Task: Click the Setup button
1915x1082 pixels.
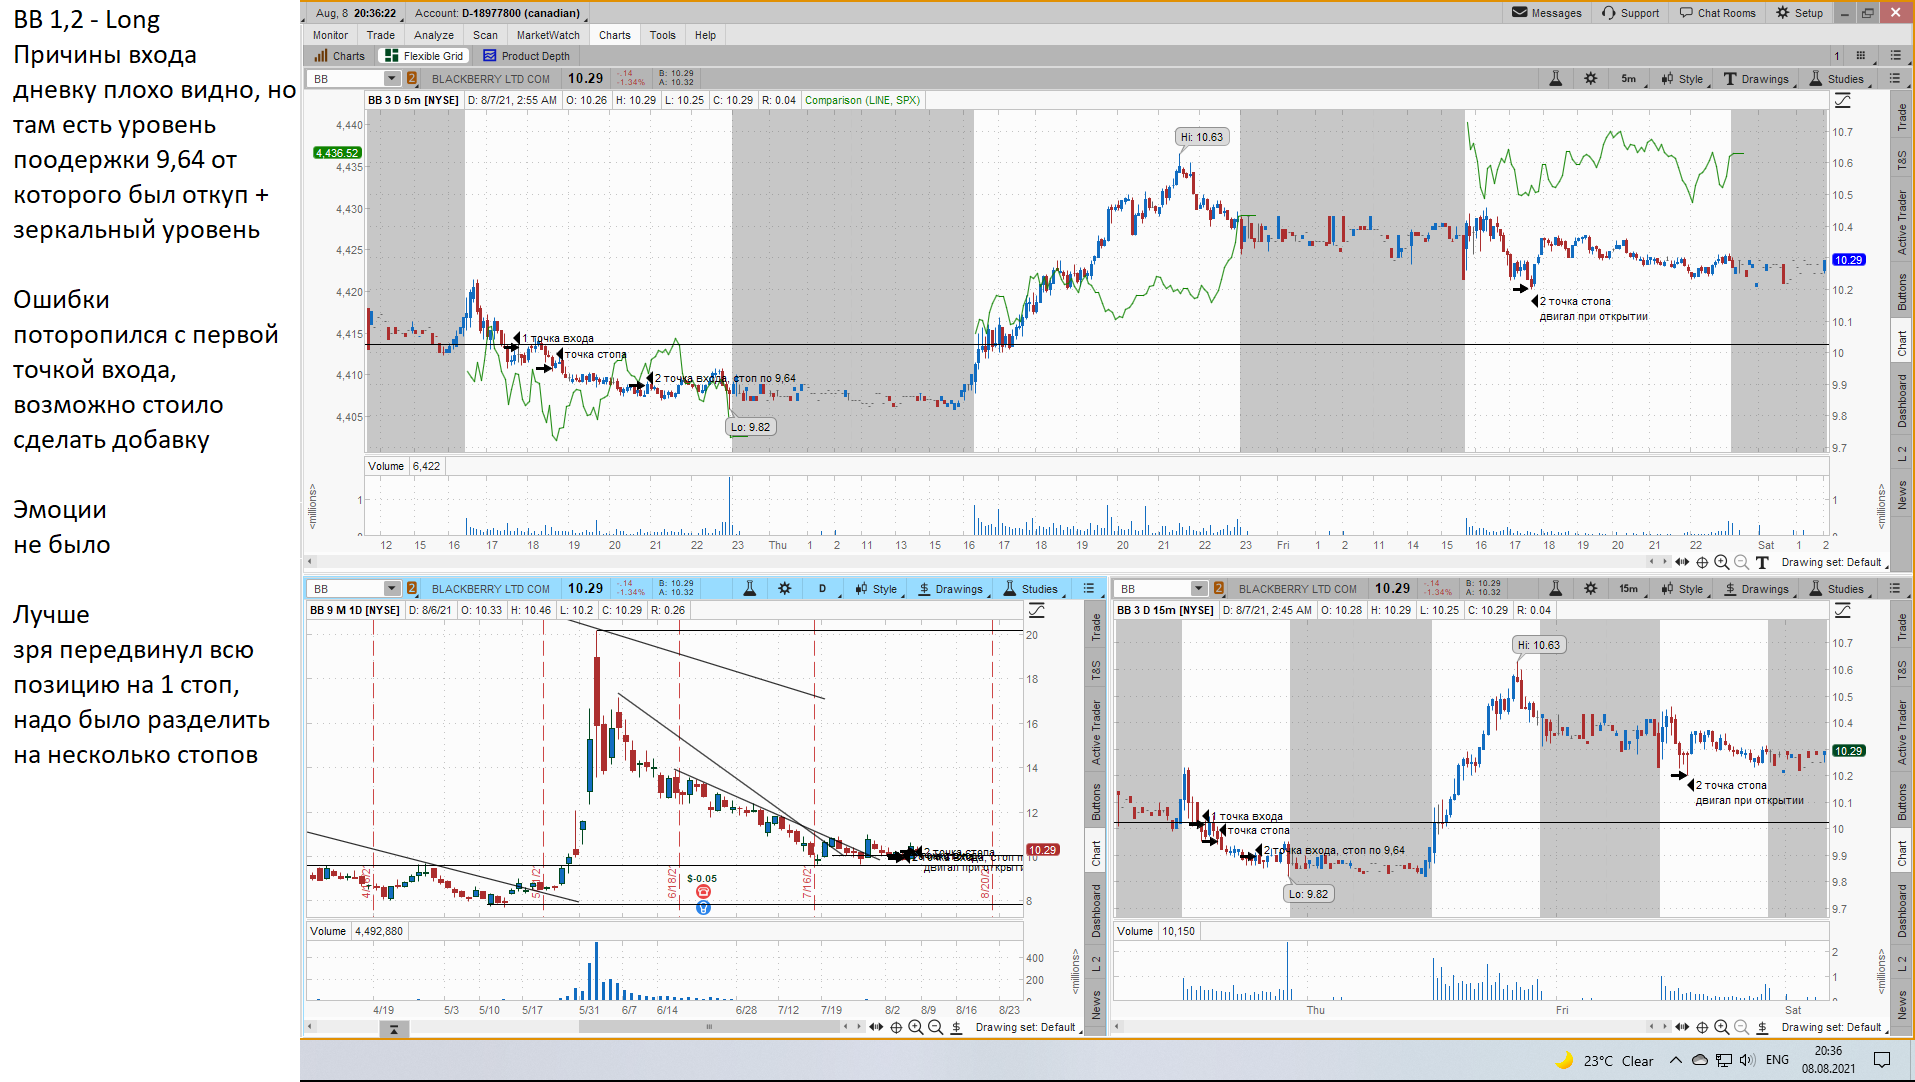Action: (x=1799, y=13)
